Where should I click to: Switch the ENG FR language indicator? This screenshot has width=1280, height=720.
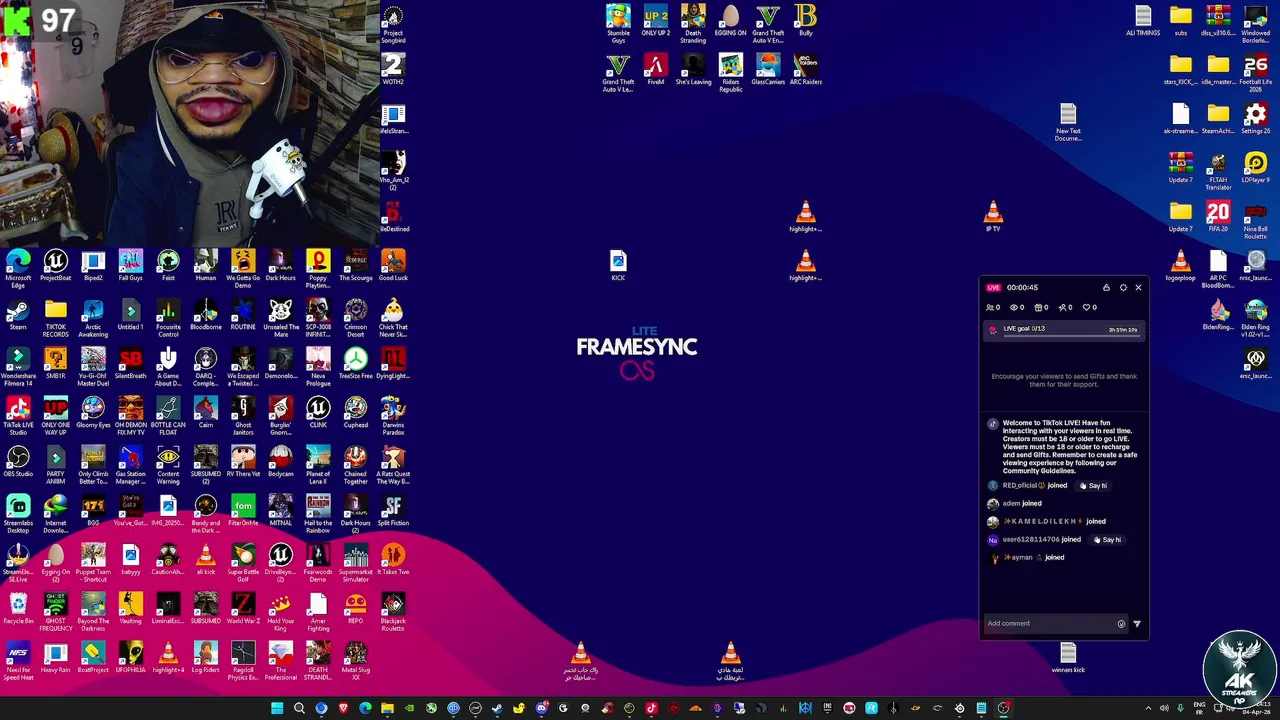click(1199, 709)
